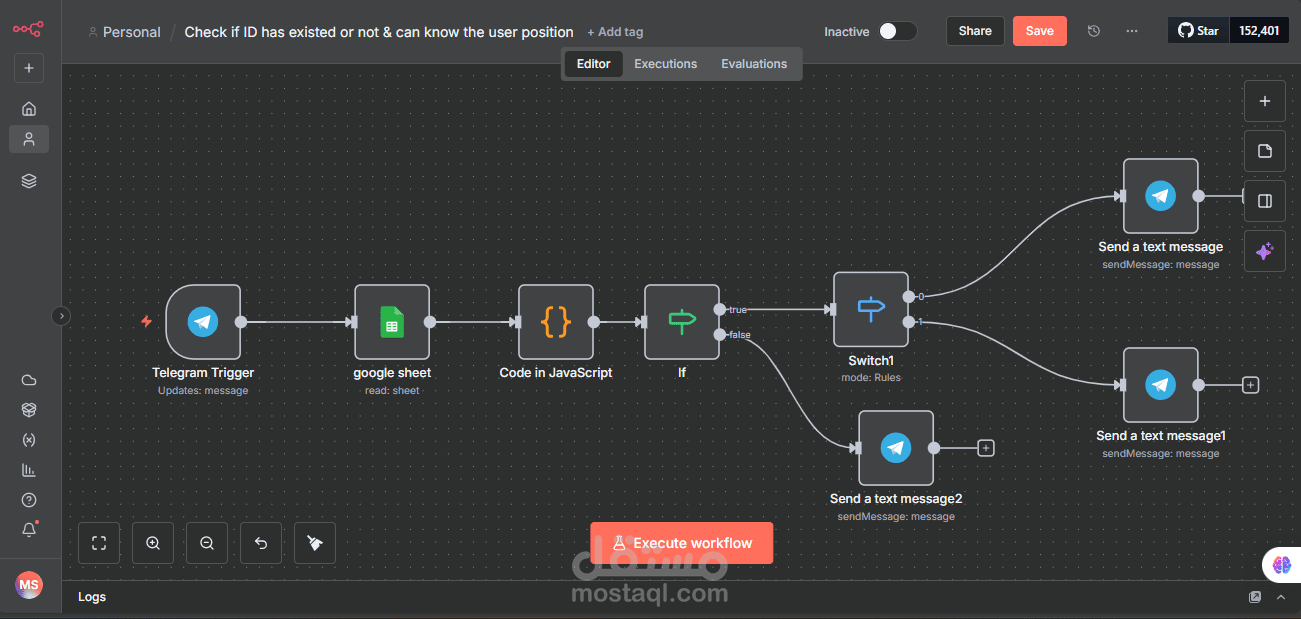Click the Add tag link
Screen dimensions: 1301x619
(x=615, y=32)
